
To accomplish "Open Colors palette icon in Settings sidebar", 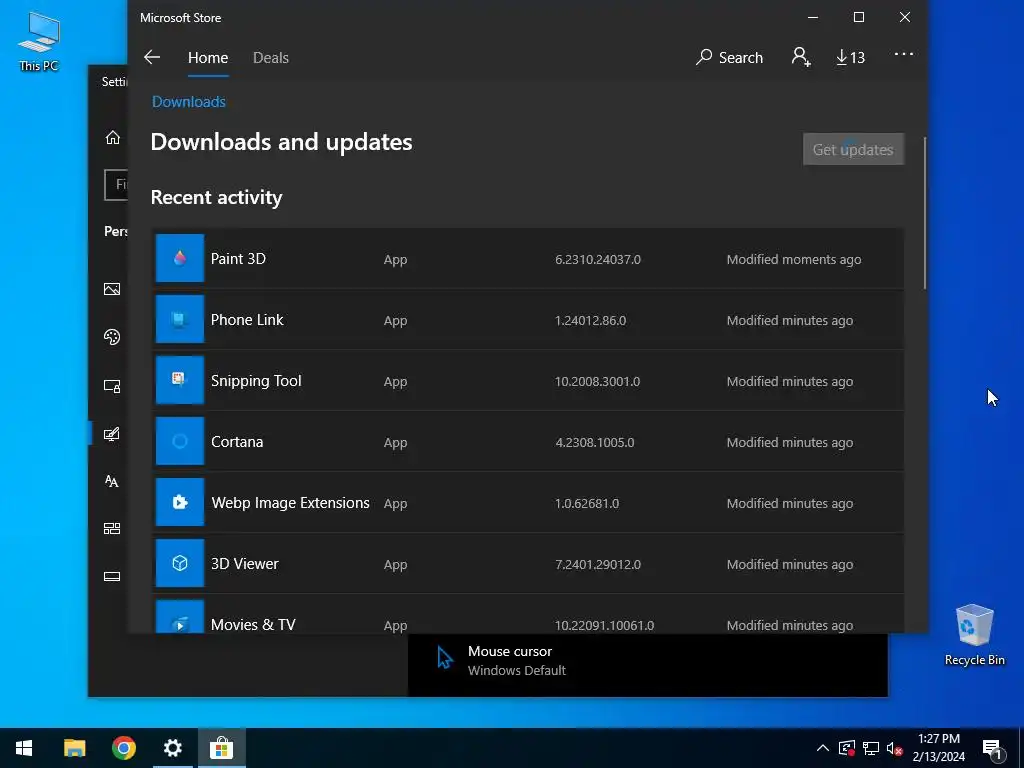I will [112, 337].
